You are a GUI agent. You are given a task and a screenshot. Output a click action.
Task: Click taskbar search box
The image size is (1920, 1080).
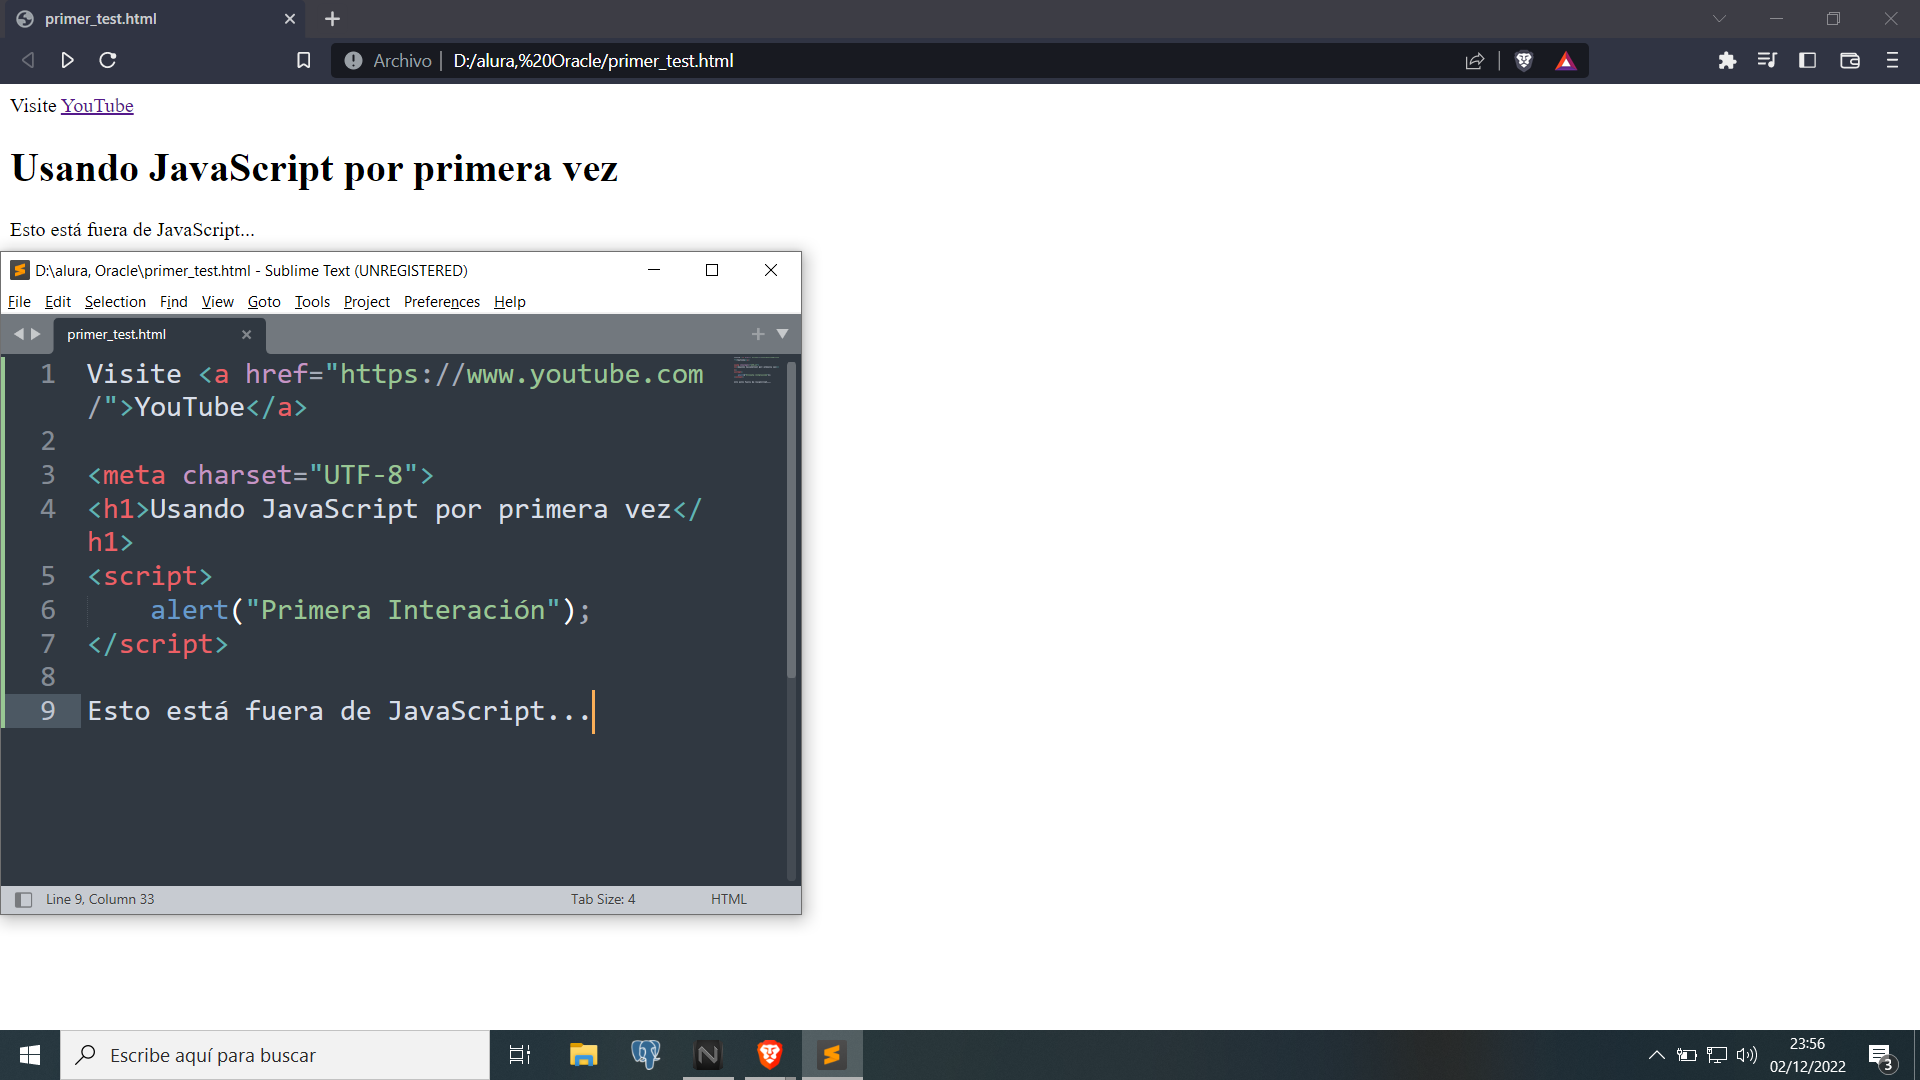point(275,1055)
